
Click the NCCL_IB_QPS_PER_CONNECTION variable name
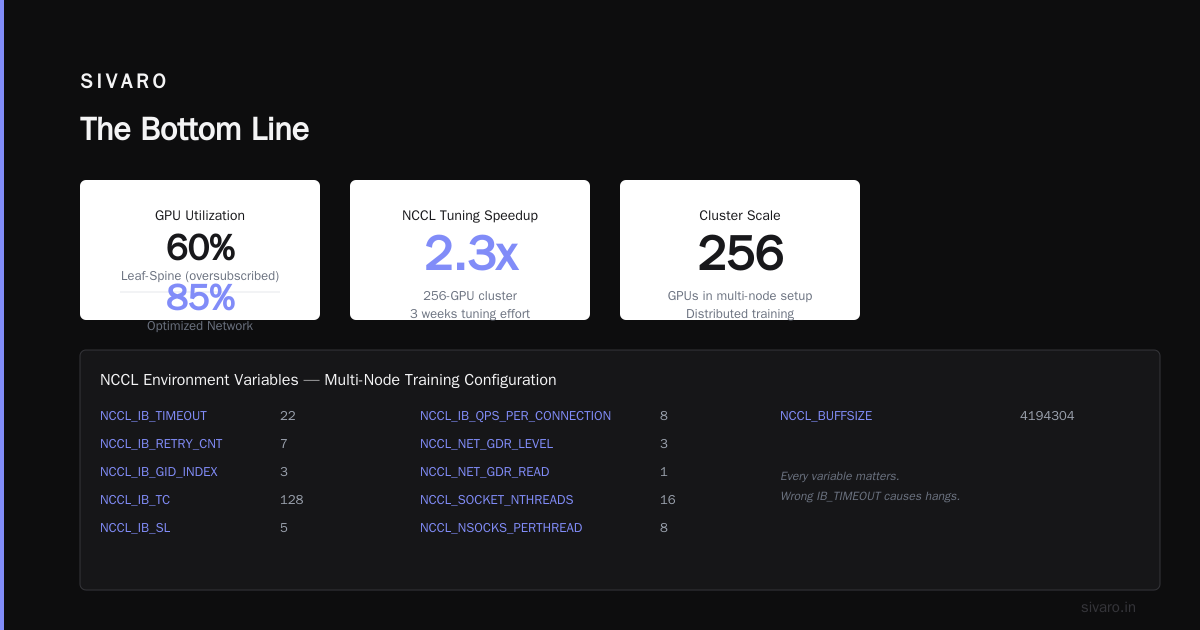[x=515, y=415]
